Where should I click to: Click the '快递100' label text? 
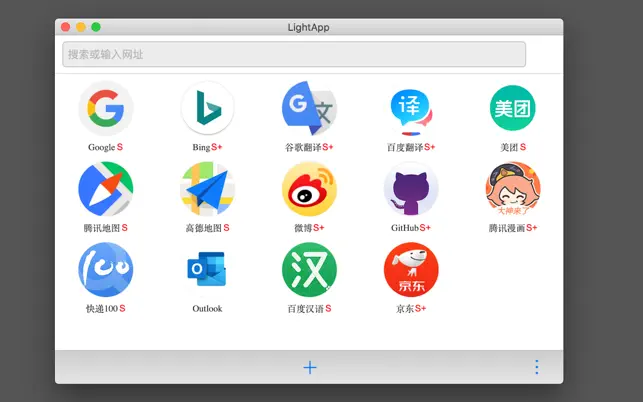pos(102,308)
